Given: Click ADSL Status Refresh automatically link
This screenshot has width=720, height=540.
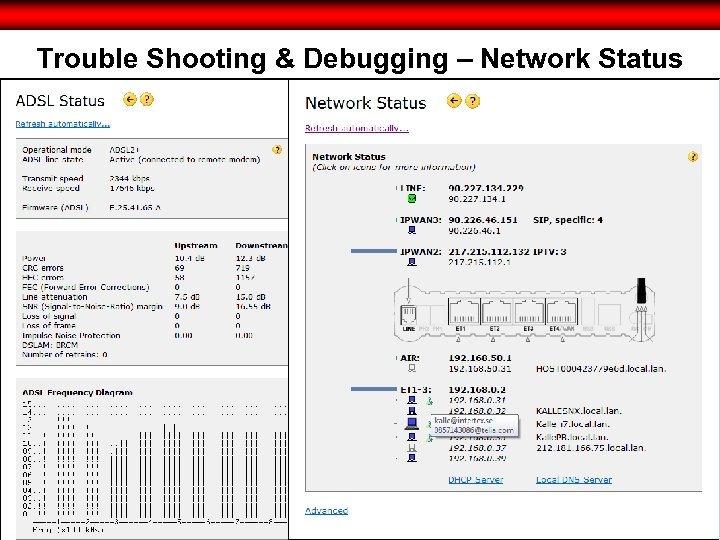Looking at the screenshot, I should [x=62, y=124].
